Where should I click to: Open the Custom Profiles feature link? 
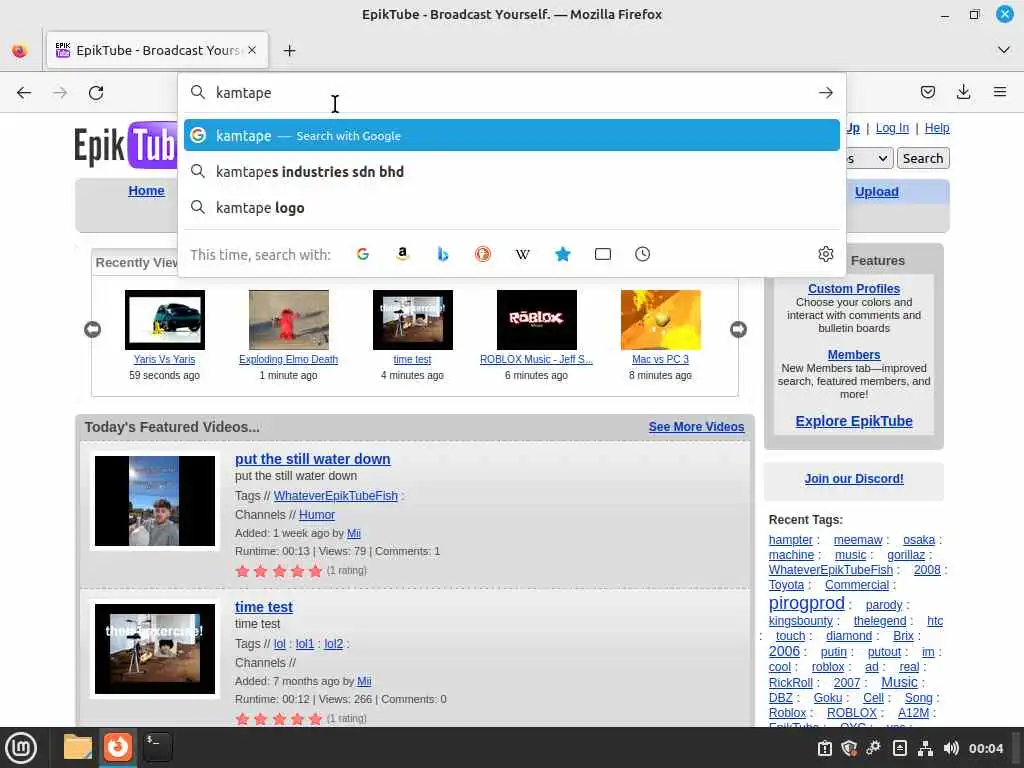pyautogui.click(x=854, y=289)
